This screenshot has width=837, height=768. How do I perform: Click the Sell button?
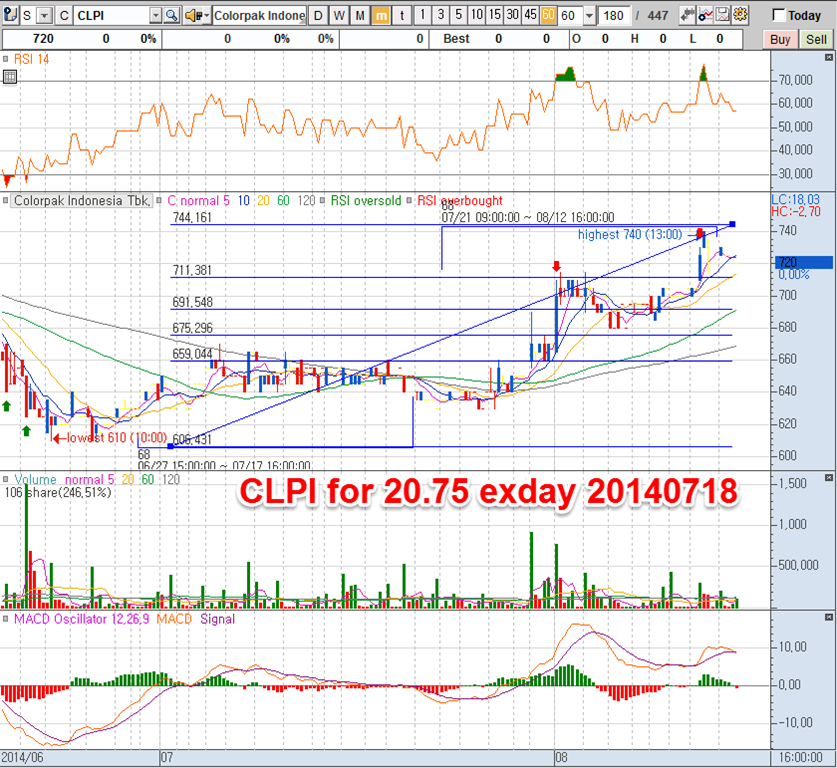[x=816, y=39]
